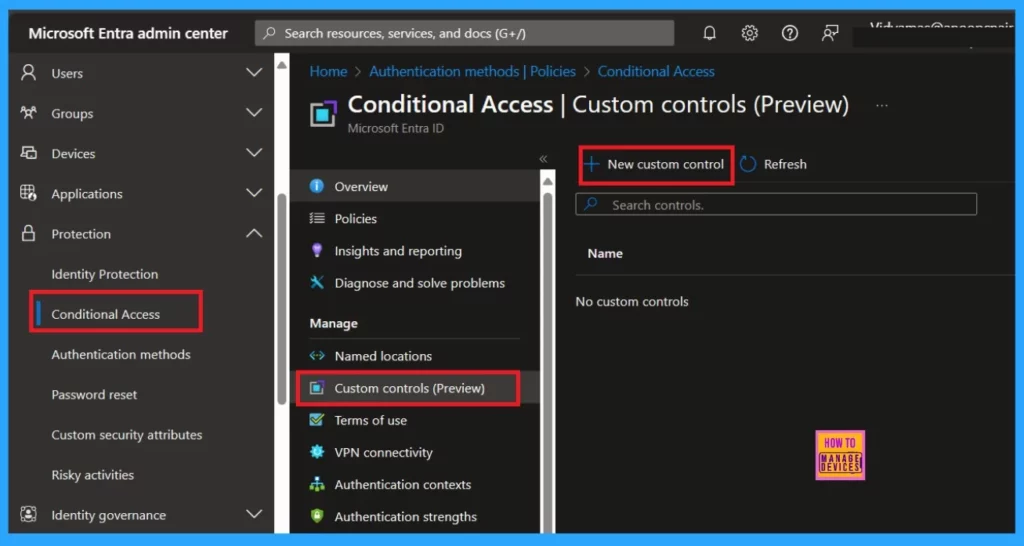Click the Name column header
Screen dimensions: 1024x546
click(605, 253)
